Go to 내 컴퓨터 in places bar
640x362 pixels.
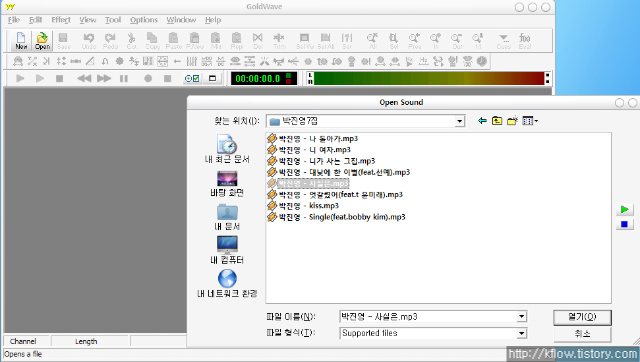click(227, 250)
